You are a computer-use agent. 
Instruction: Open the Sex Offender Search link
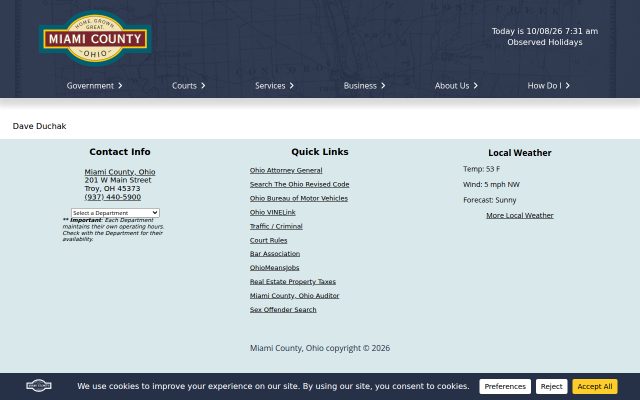283,309
